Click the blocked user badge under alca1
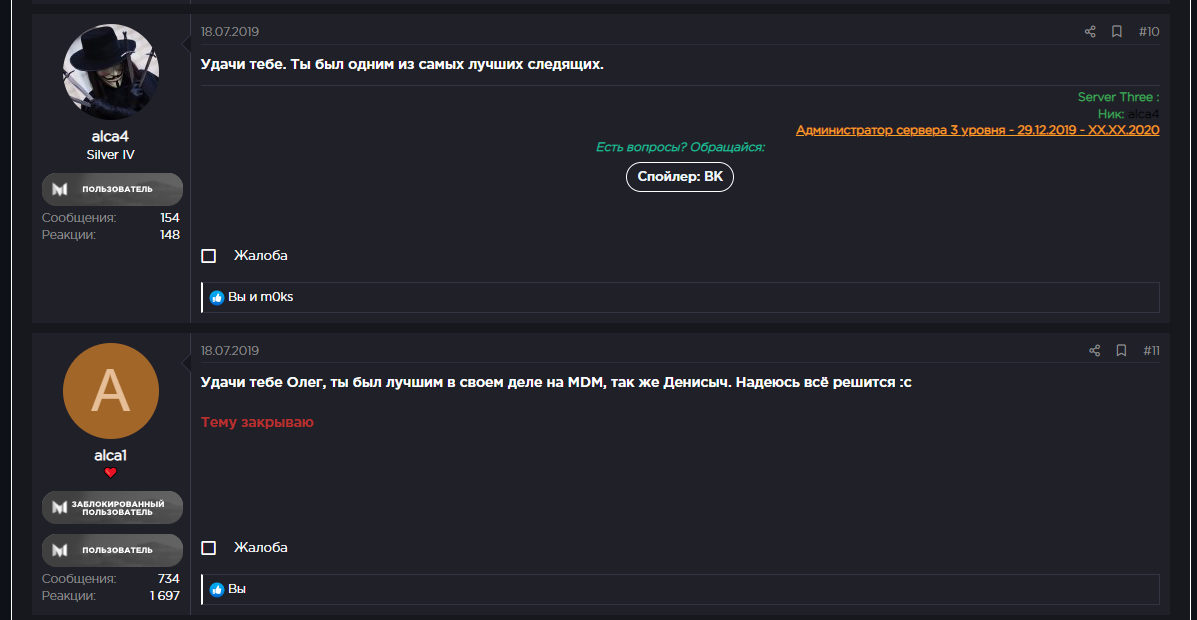Image resolution: width=1197 pixels, height=620 pixels. pos(112,507)
